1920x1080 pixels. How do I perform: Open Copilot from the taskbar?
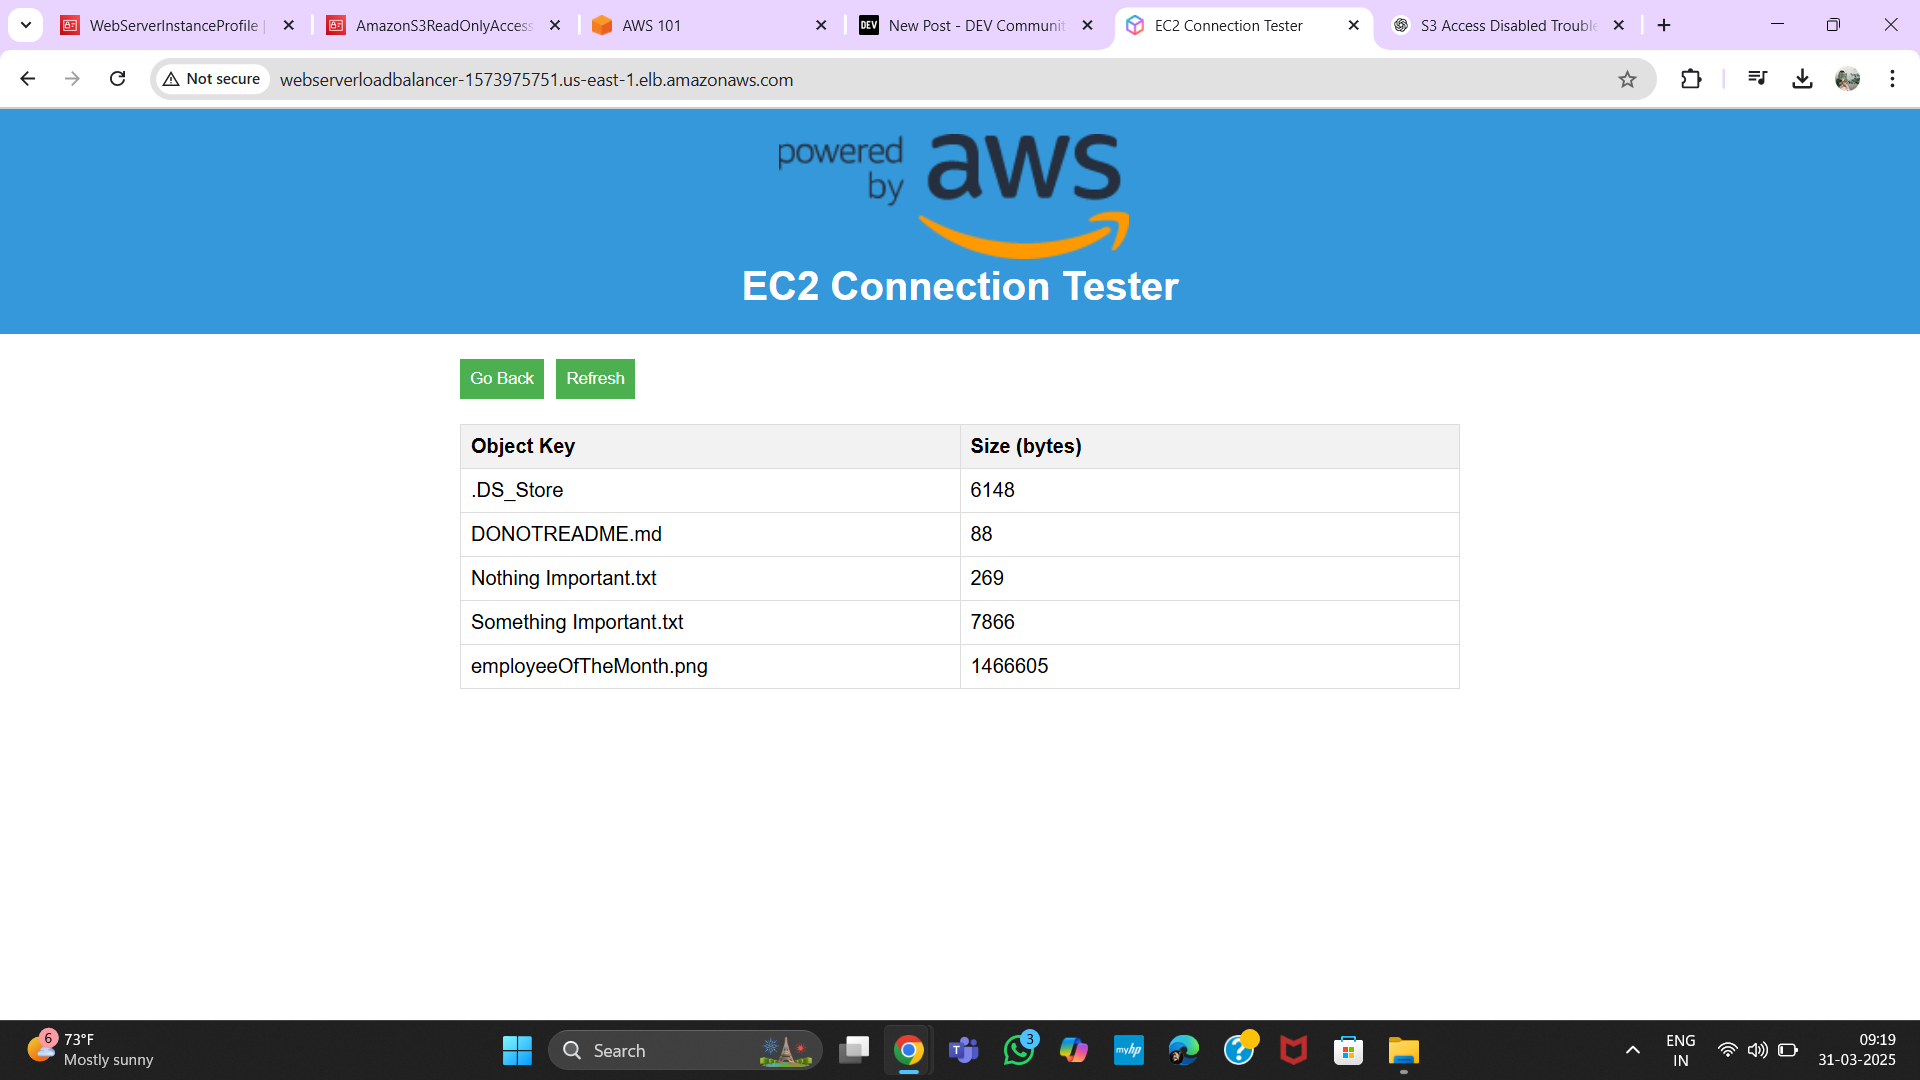[1074, 1050]
